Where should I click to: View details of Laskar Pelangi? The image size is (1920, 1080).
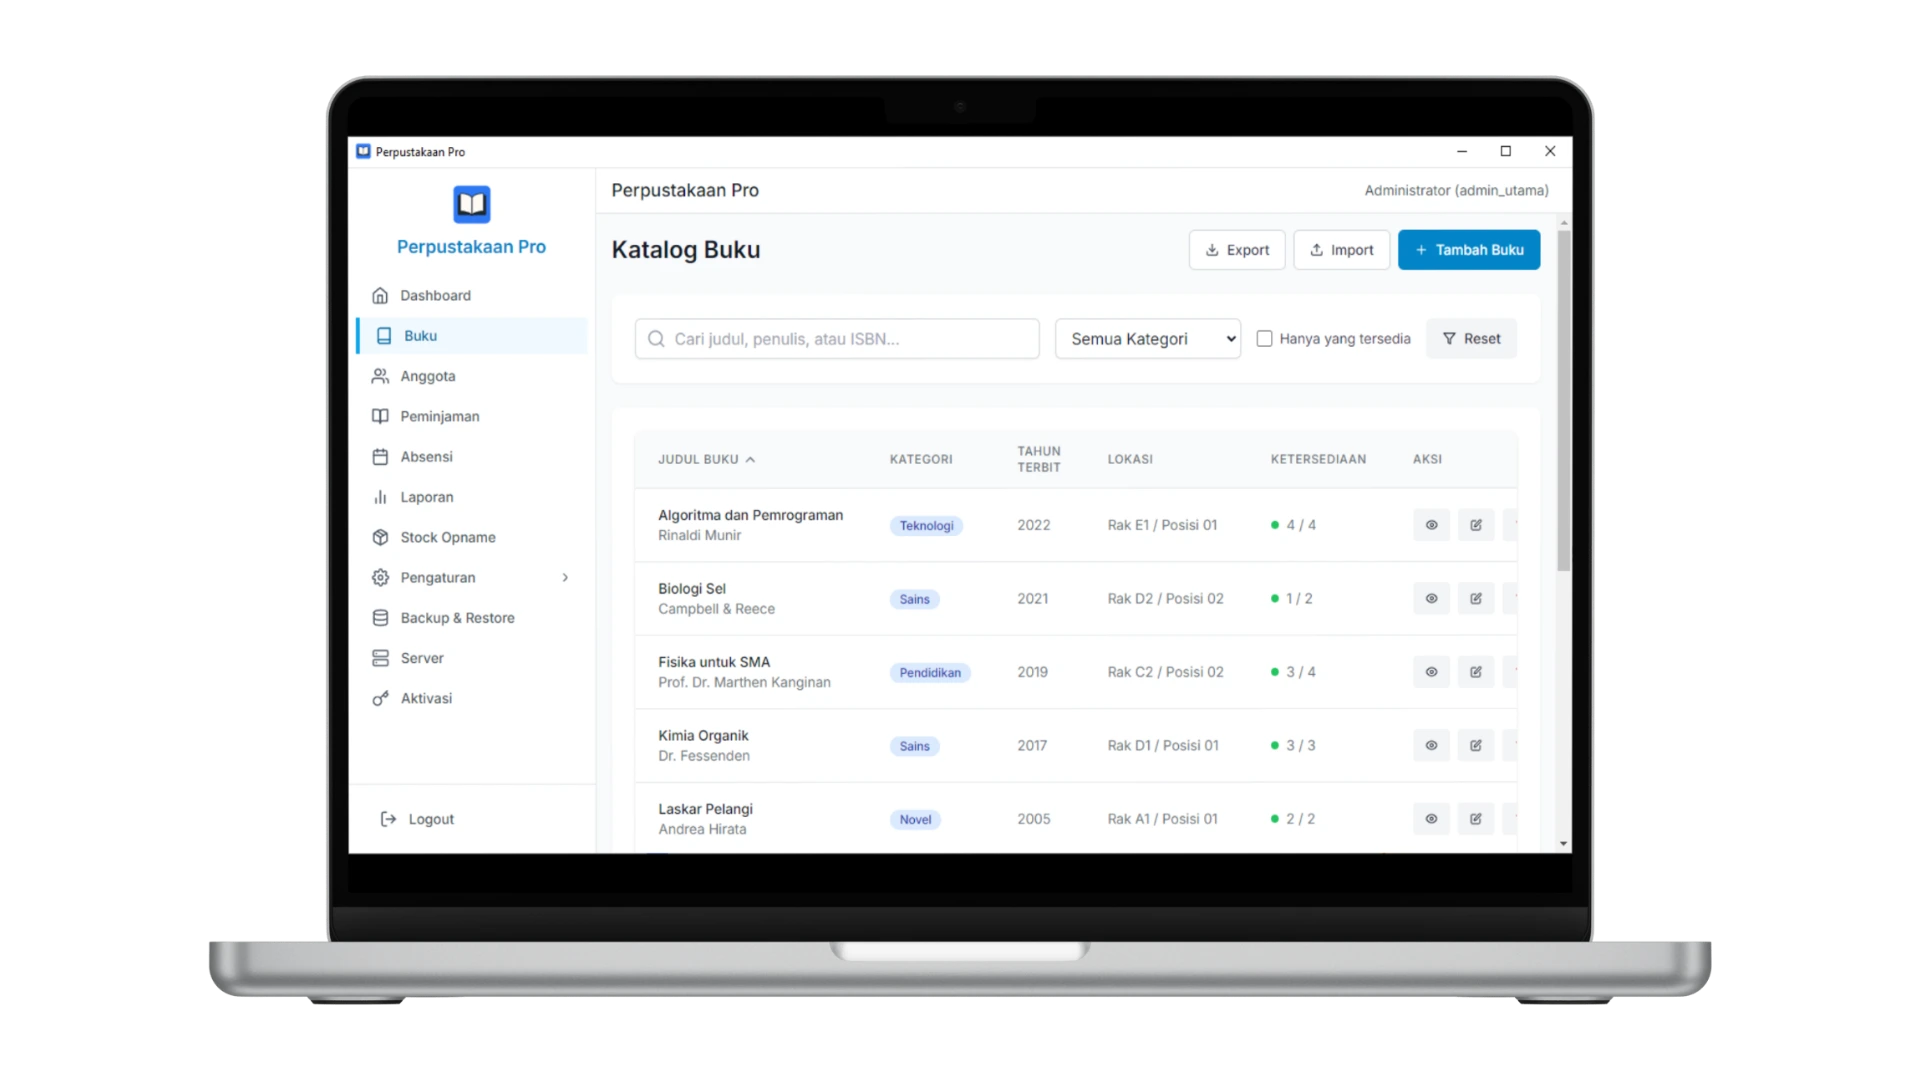coord(1431,819)
